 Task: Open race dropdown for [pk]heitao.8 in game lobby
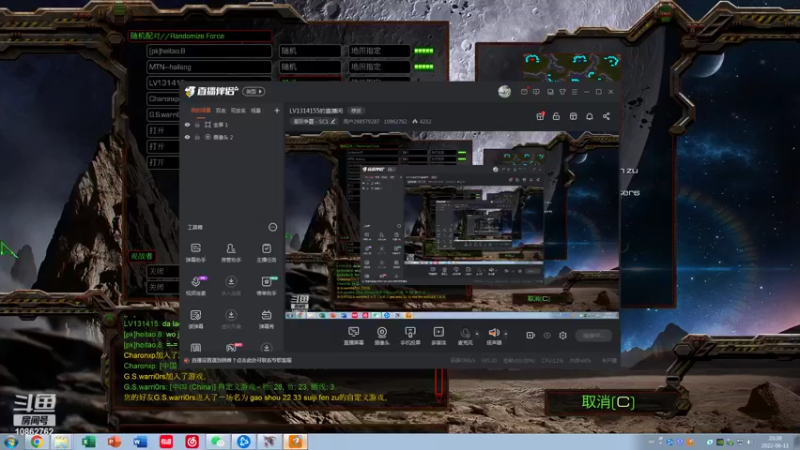pyautogui.click(x=310, y=51)
